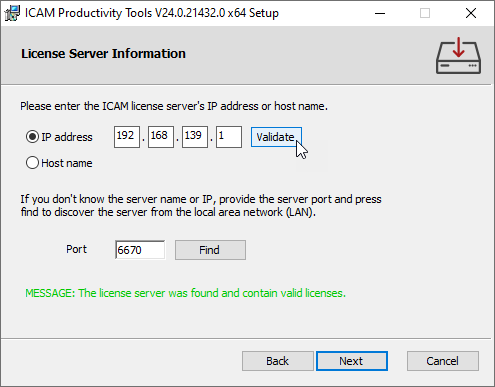Click the Port label
Viewport: 495px width, 387px height.
[76, 249]
